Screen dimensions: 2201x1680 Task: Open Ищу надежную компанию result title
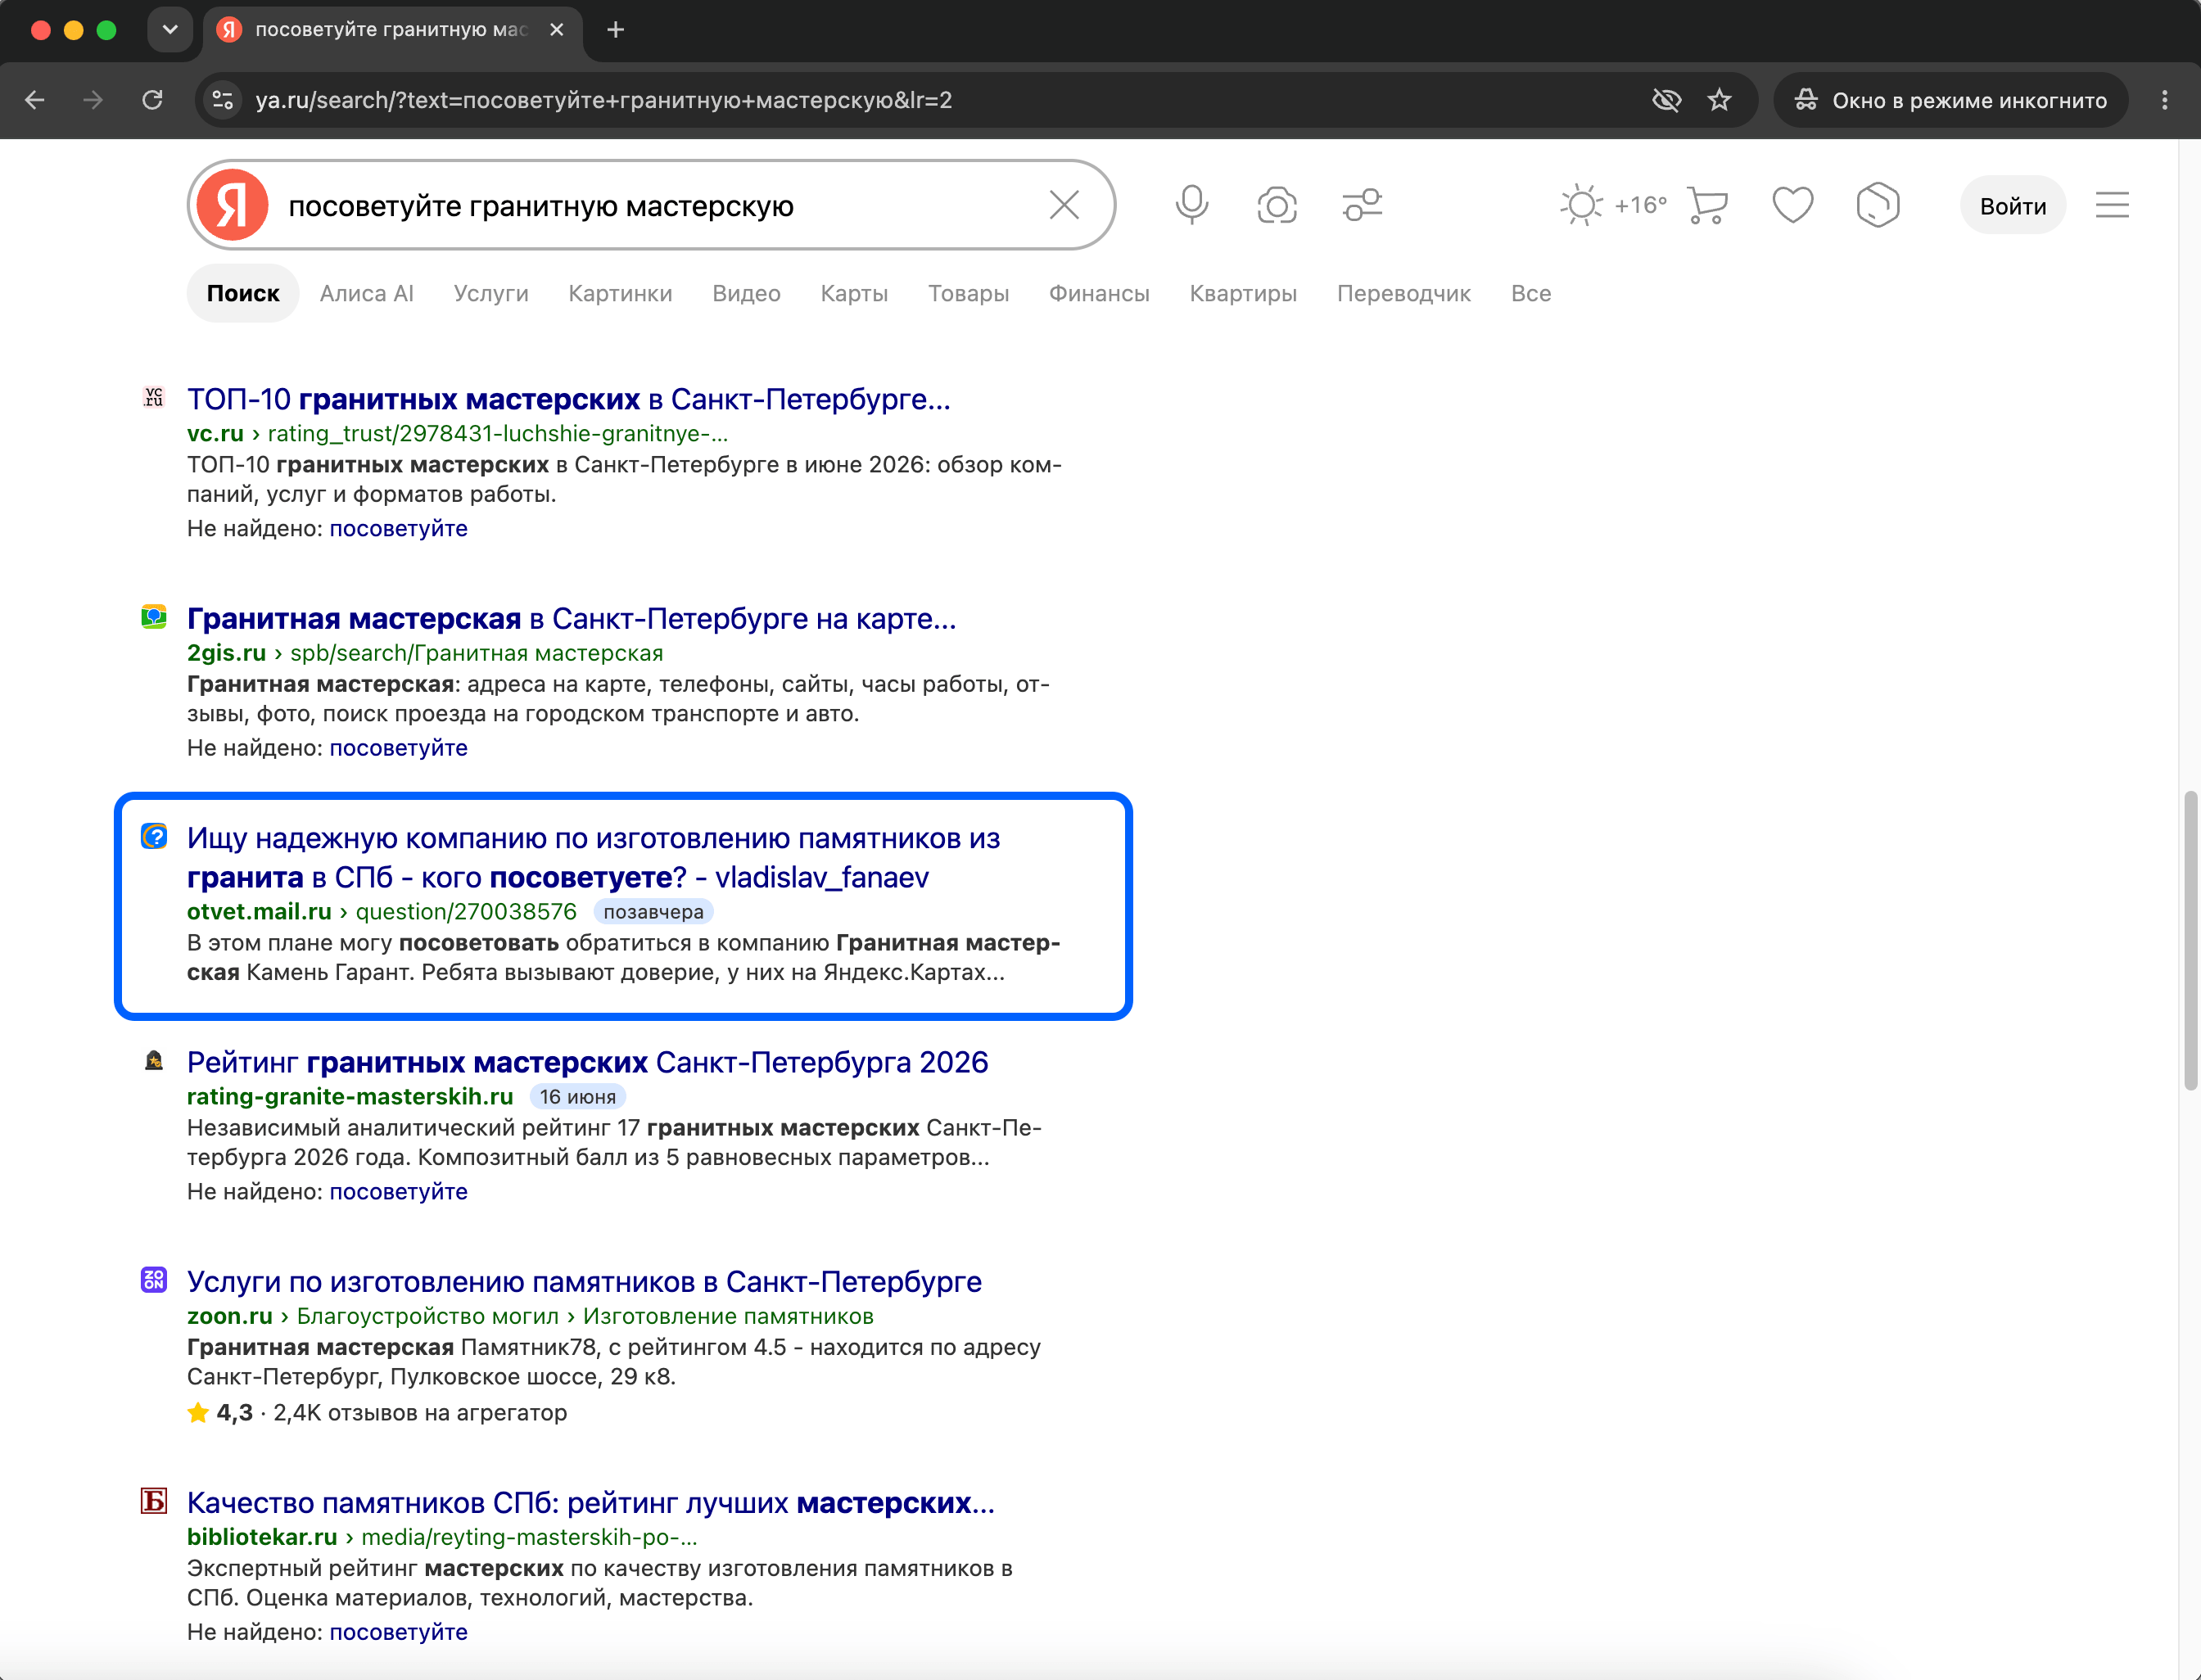(593, 857)
